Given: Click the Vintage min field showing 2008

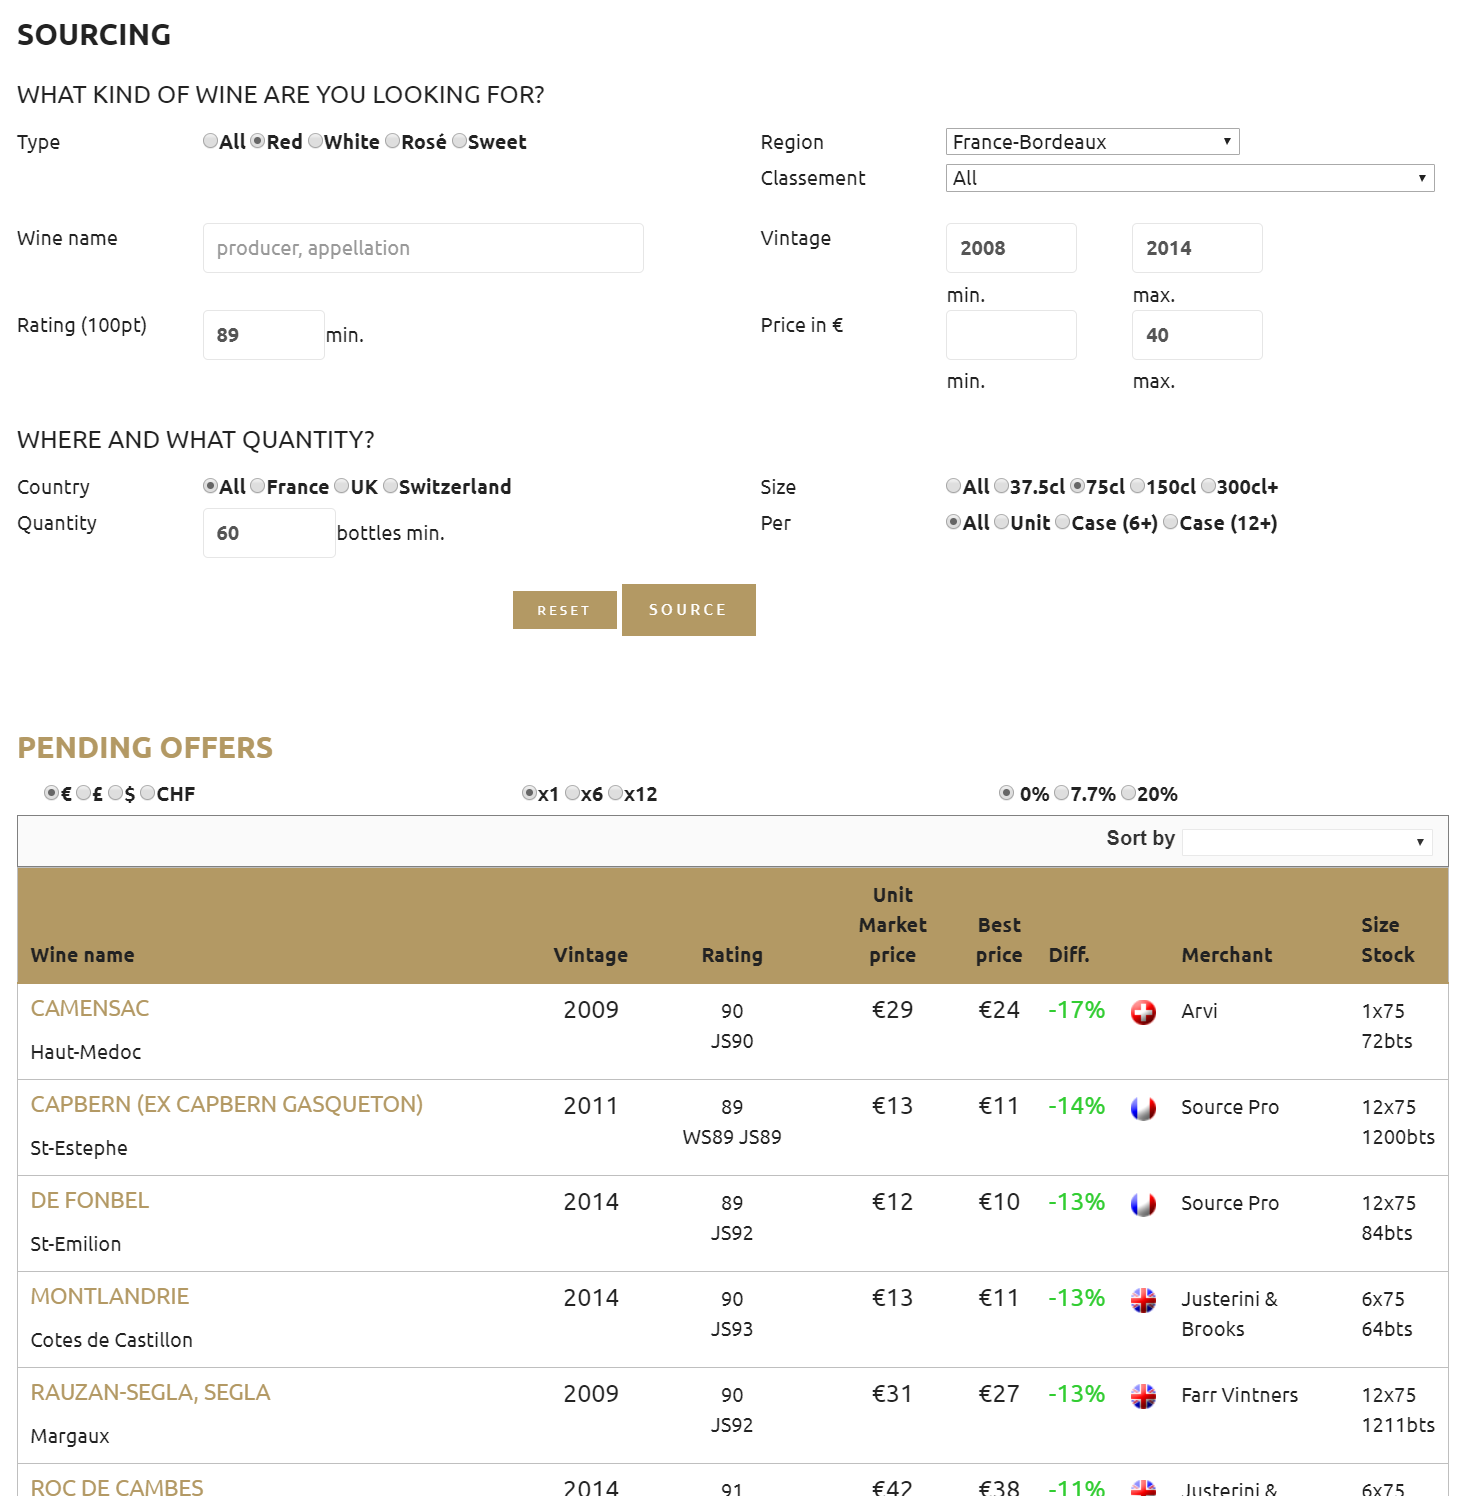Looking at the screenshot, I should pyautogui.click(x=1011, y=248).
